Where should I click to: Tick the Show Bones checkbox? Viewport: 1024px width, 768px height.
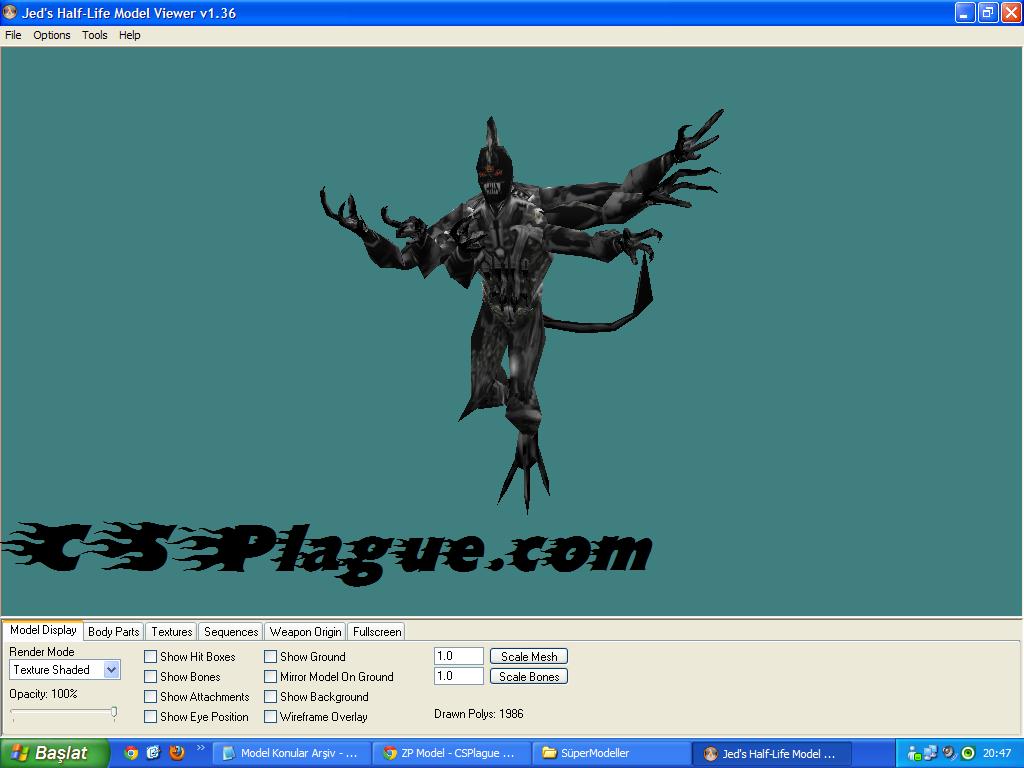pos(150,677)
